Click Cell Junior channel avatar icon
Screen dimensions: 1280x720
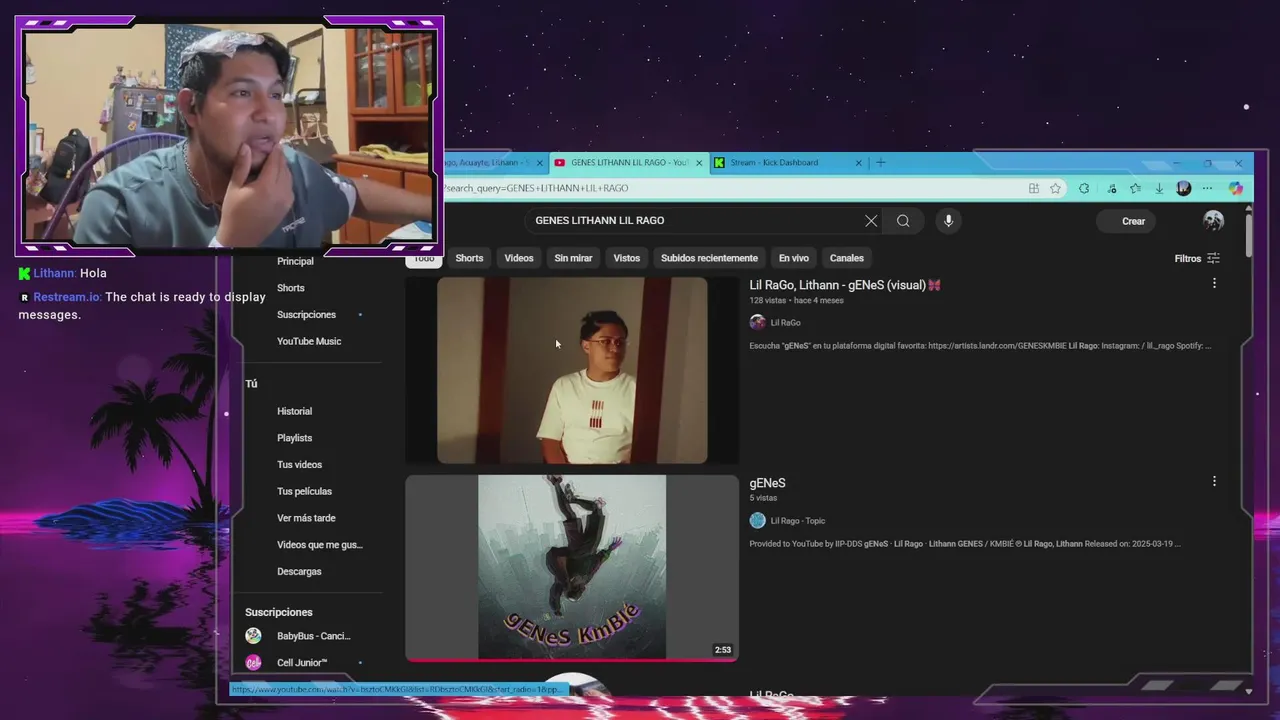coord(253,663)
